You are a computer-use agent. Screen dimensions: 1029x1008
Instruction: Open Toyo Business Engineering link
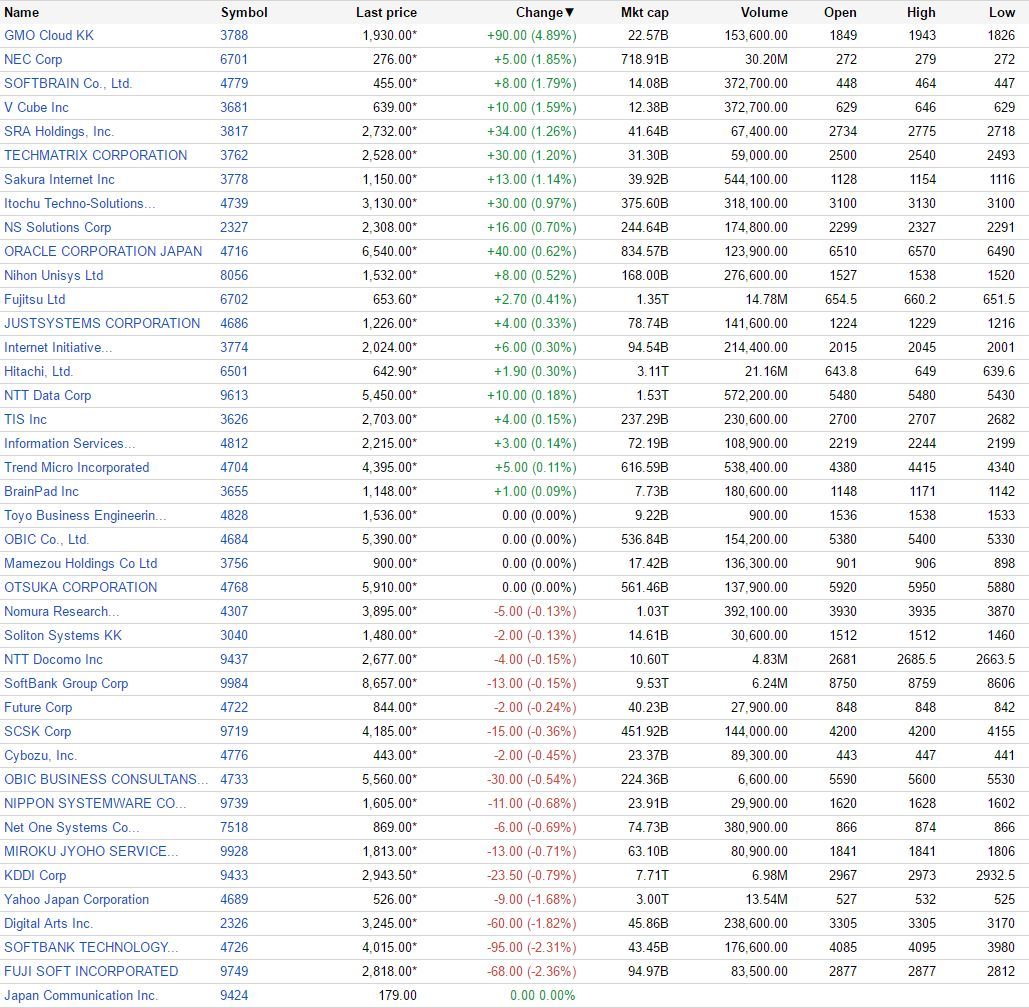[x=85, y=516]
